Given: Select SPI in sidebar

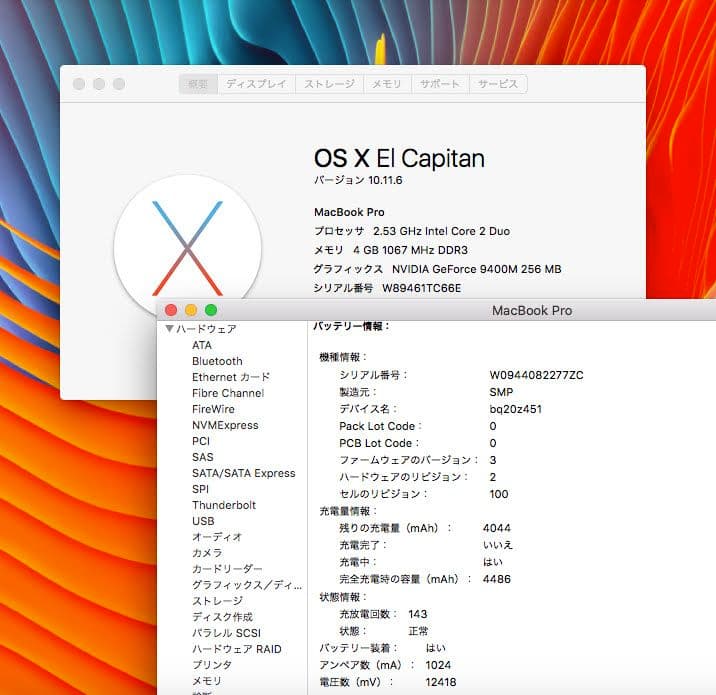Looking at the screenshot, I should point(200,489).
